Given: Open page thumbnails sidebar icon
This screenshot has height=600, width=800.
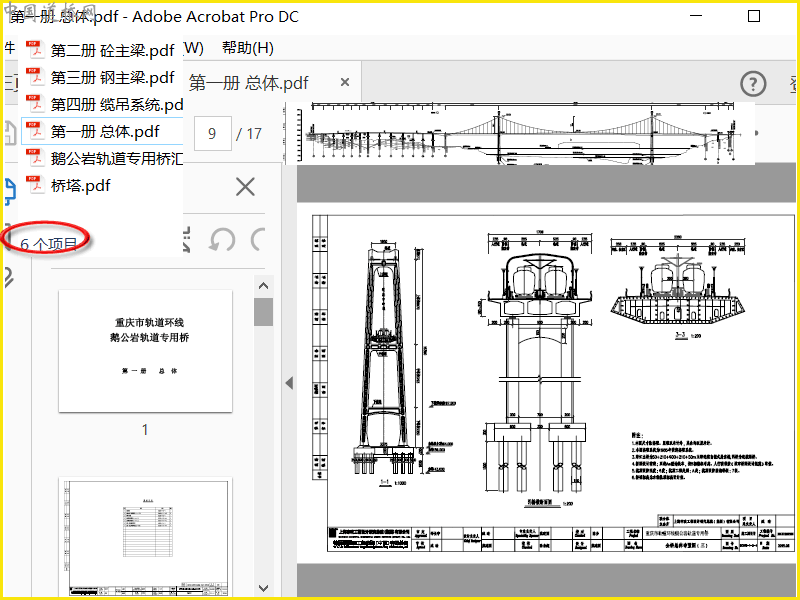Looking at the screenshot, I should point(10,192).
